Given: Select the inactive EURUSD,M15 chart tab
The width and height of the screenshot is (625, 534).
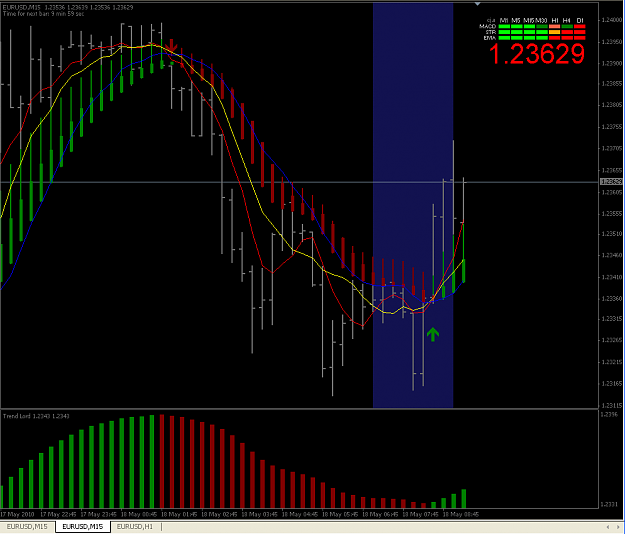Looking at the screenshot, I should pos(27,527).
